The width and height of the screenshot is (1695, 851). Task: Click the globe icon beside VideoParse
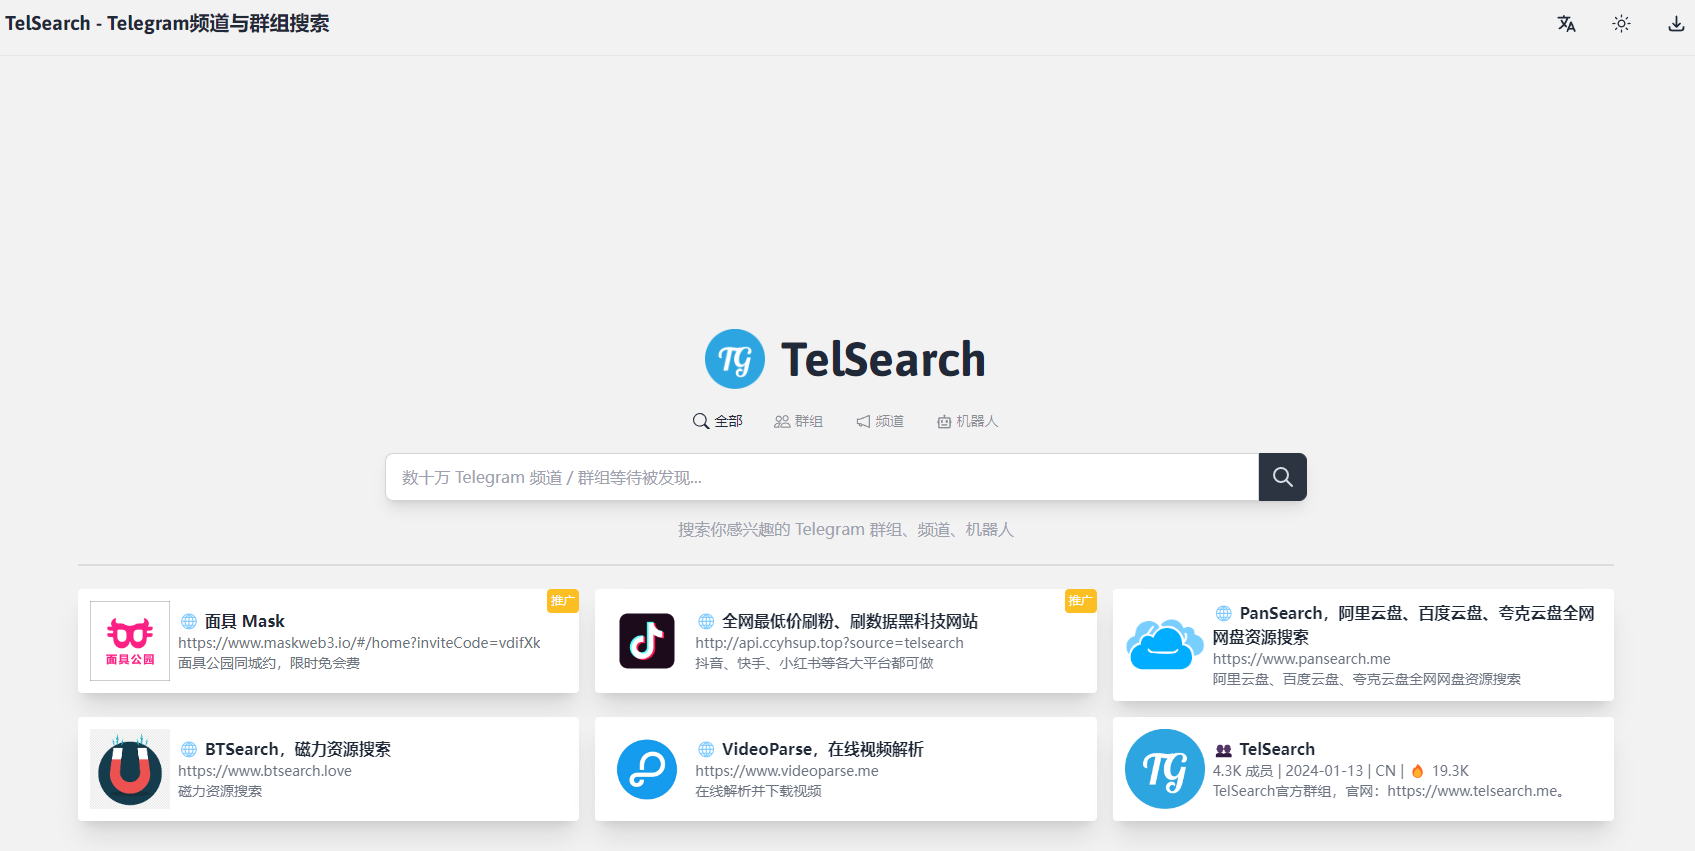[706, 750]
